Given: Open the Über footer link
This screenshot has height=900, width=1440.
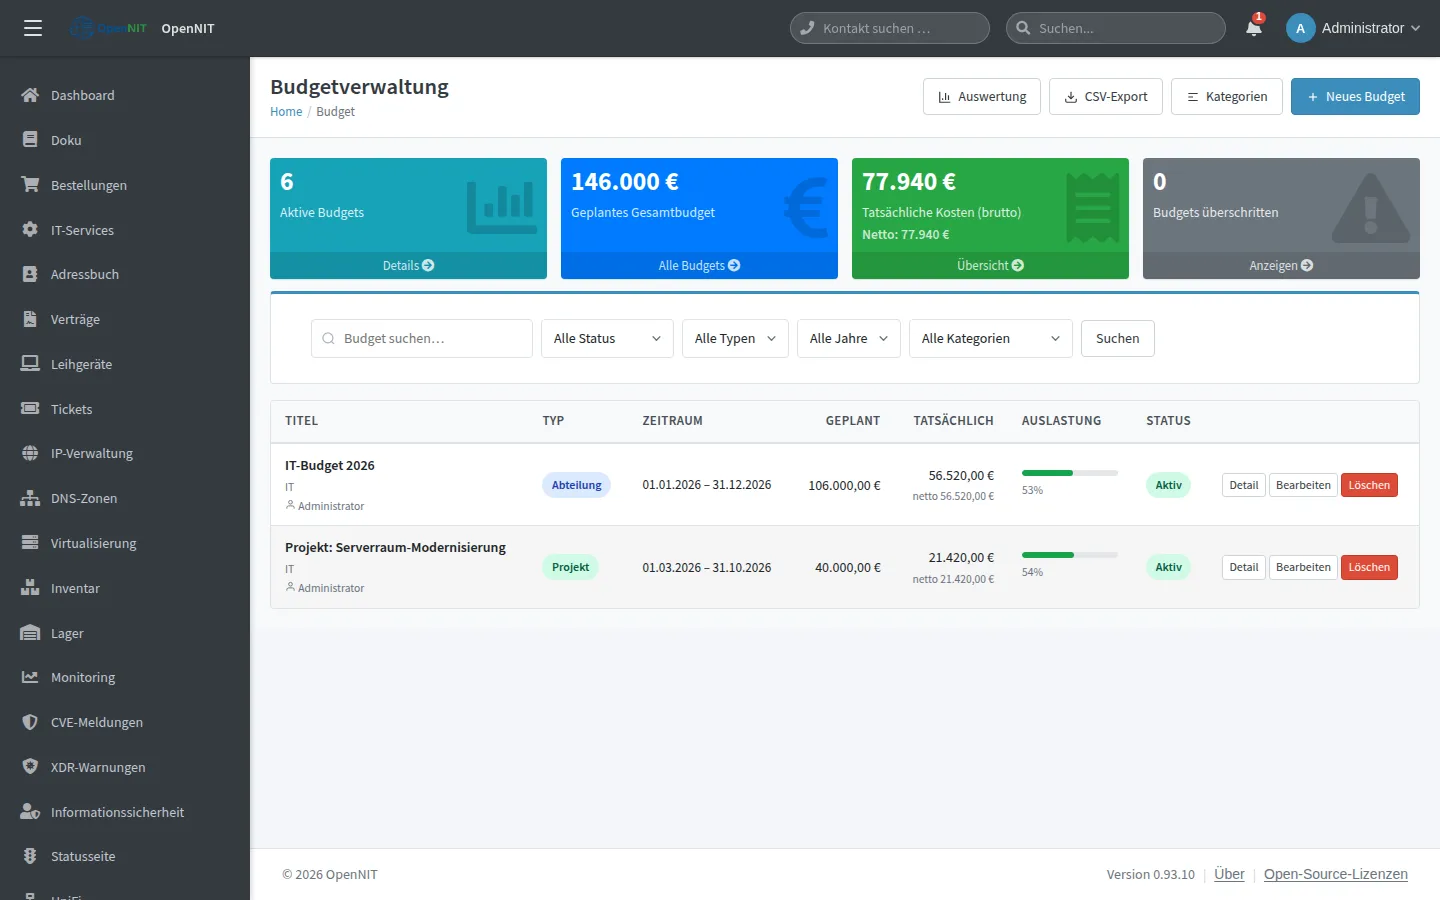Looking at the screenshot, I should point(1229,874).
